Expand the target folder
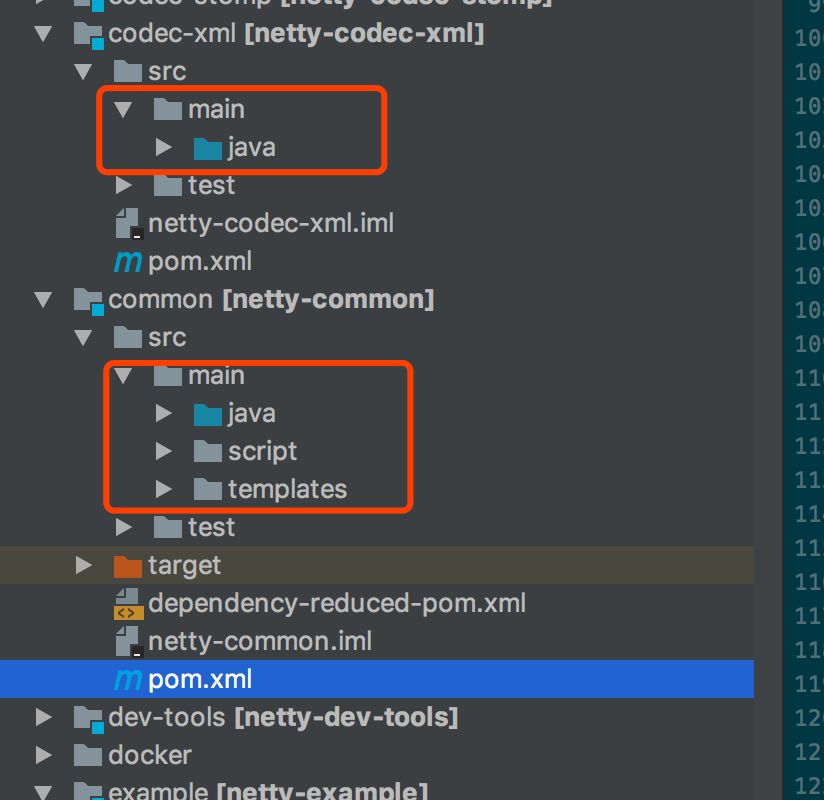 [84, 566]
